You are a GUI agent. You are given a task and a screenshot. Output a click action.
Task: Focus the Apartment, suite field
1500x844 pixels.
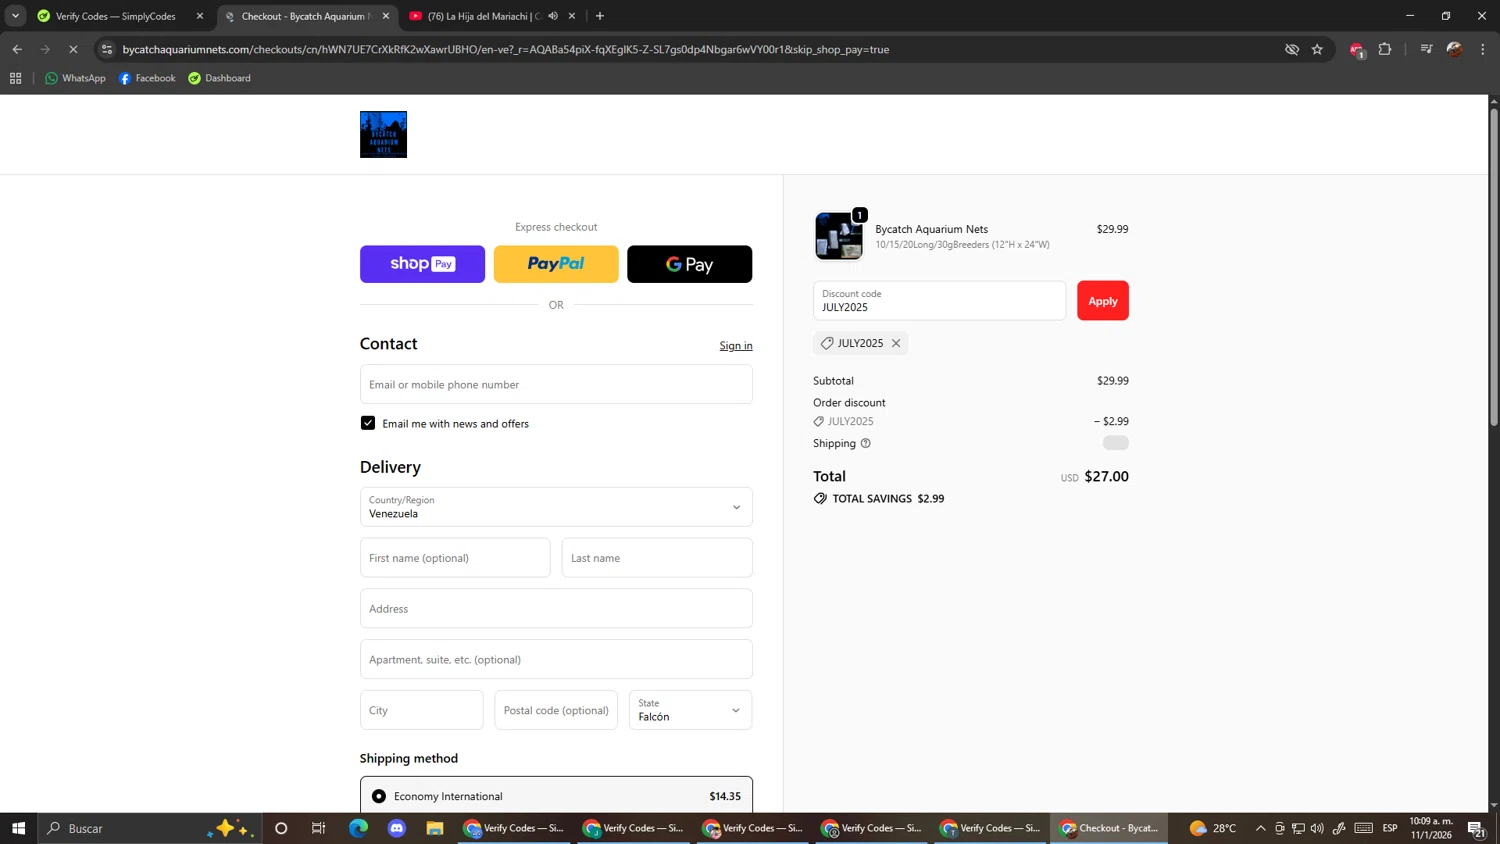pyautogui.click(x=556, y=659)
